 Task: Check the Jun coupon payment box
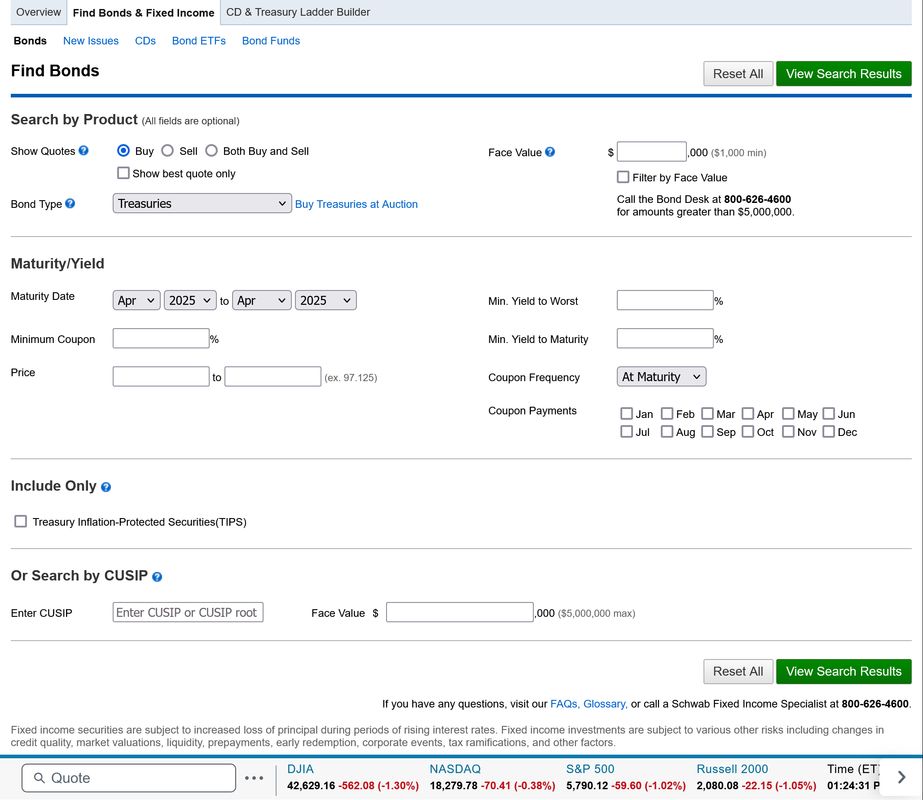point(829,414)
